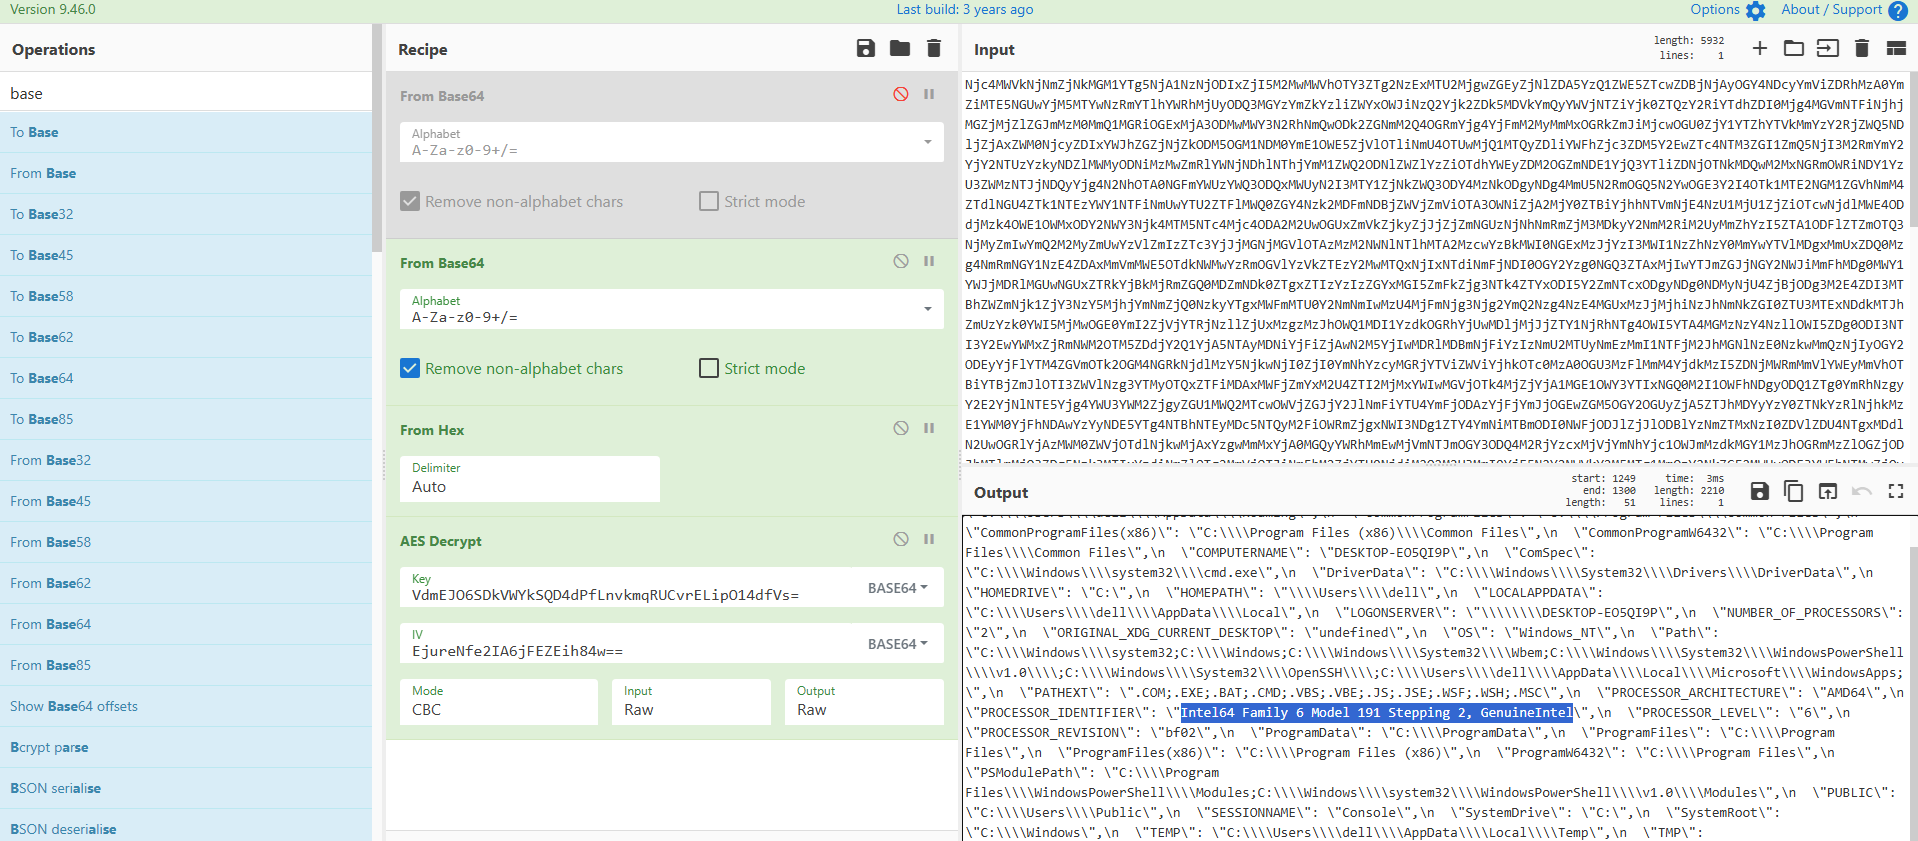Re-enable the first From Base64 operation

tap(901, 94)
